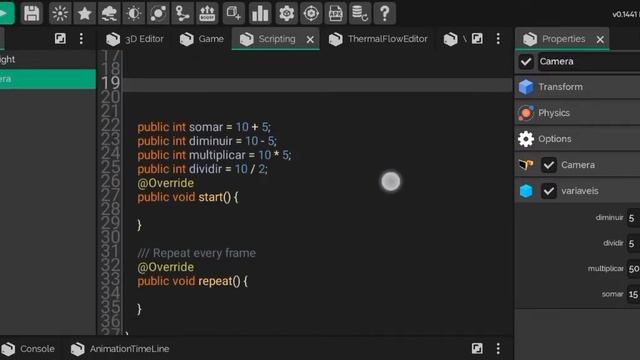The width and height of the screenshot is (640, 360).
Task: Open the left panel three-dot menu
Action: click(x=81, y=39)
